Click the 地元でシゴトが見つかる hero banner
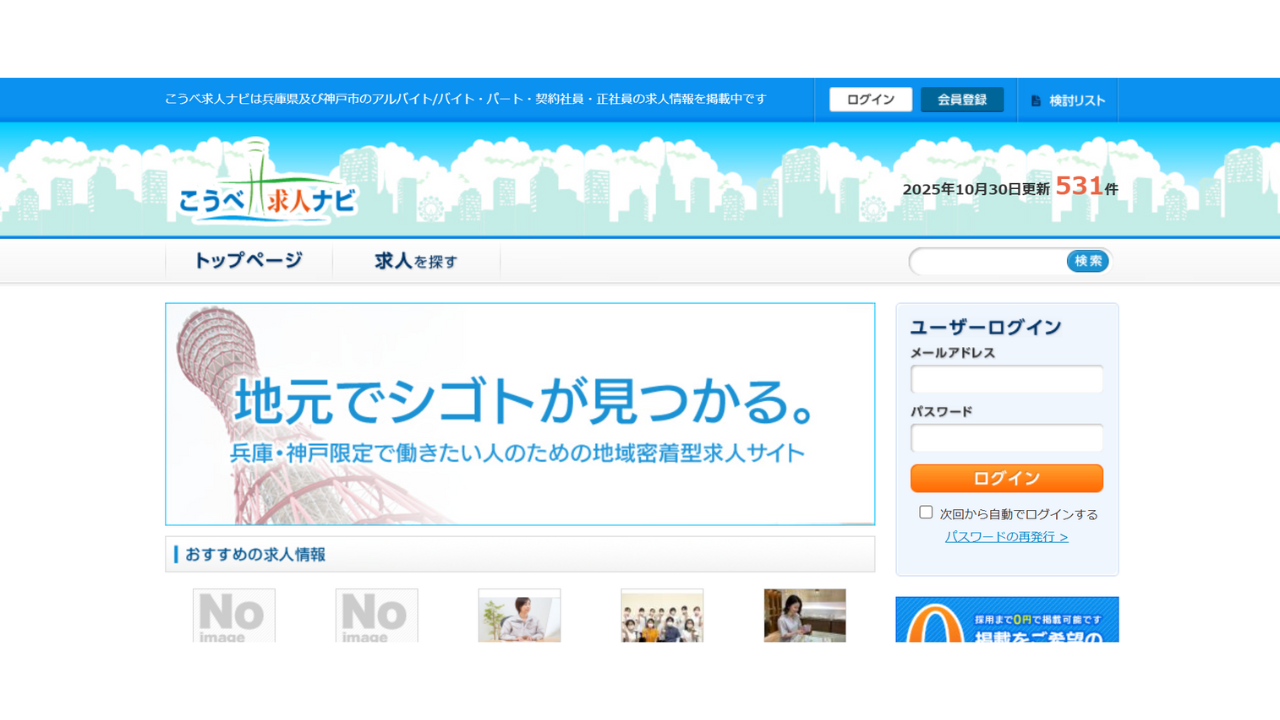The height and width of the screenshot is (720, 1280). [x=520, y=414]
